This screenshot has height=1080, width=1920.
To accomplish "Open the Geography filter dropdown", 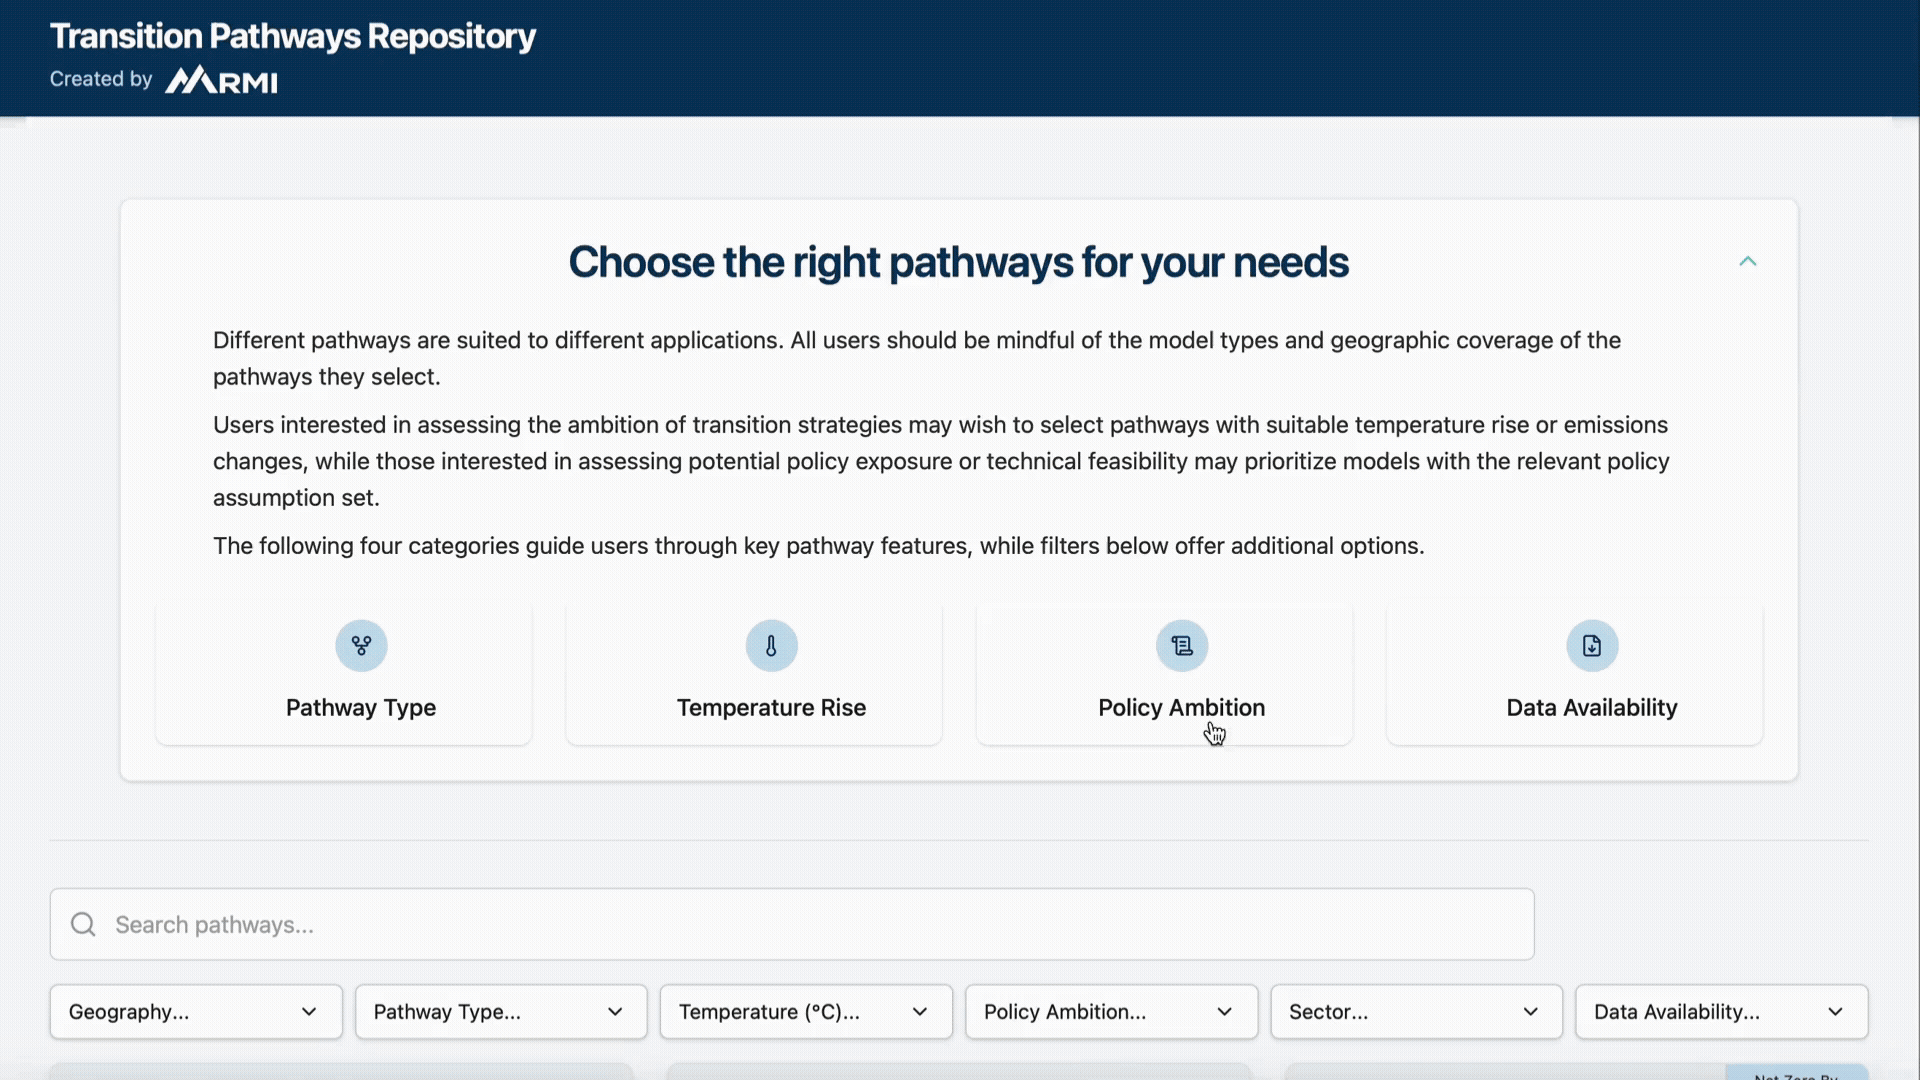I will [x=196, y=1012].
